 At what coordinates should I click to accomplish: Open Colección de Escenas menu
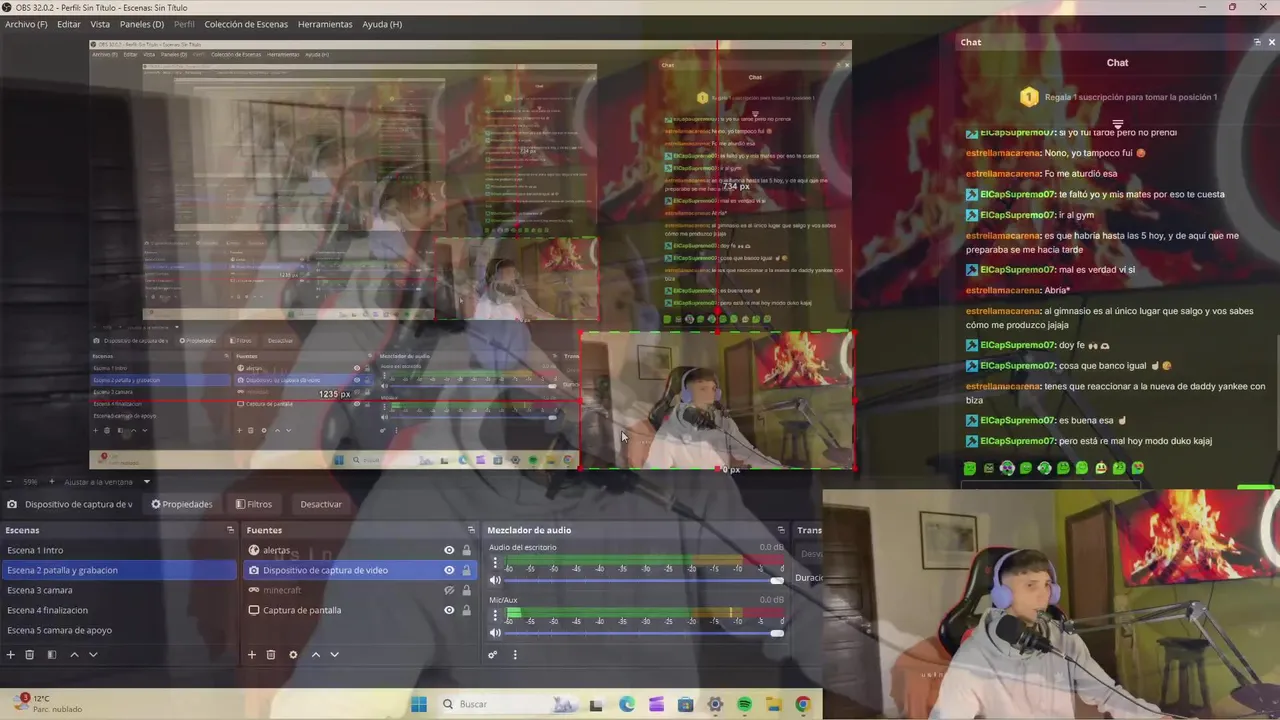tap(246, 24)
